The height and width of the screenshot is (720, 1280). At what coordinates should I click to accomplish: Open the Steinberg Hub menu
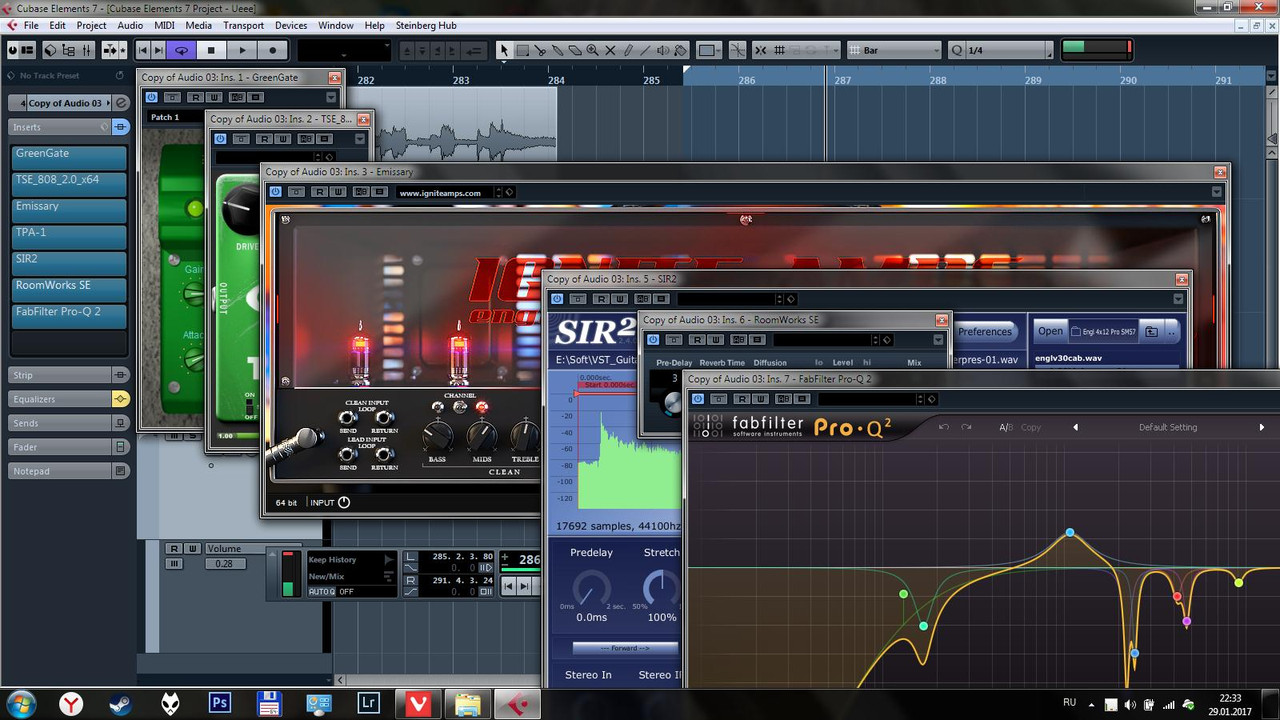[x=426, y=25]
